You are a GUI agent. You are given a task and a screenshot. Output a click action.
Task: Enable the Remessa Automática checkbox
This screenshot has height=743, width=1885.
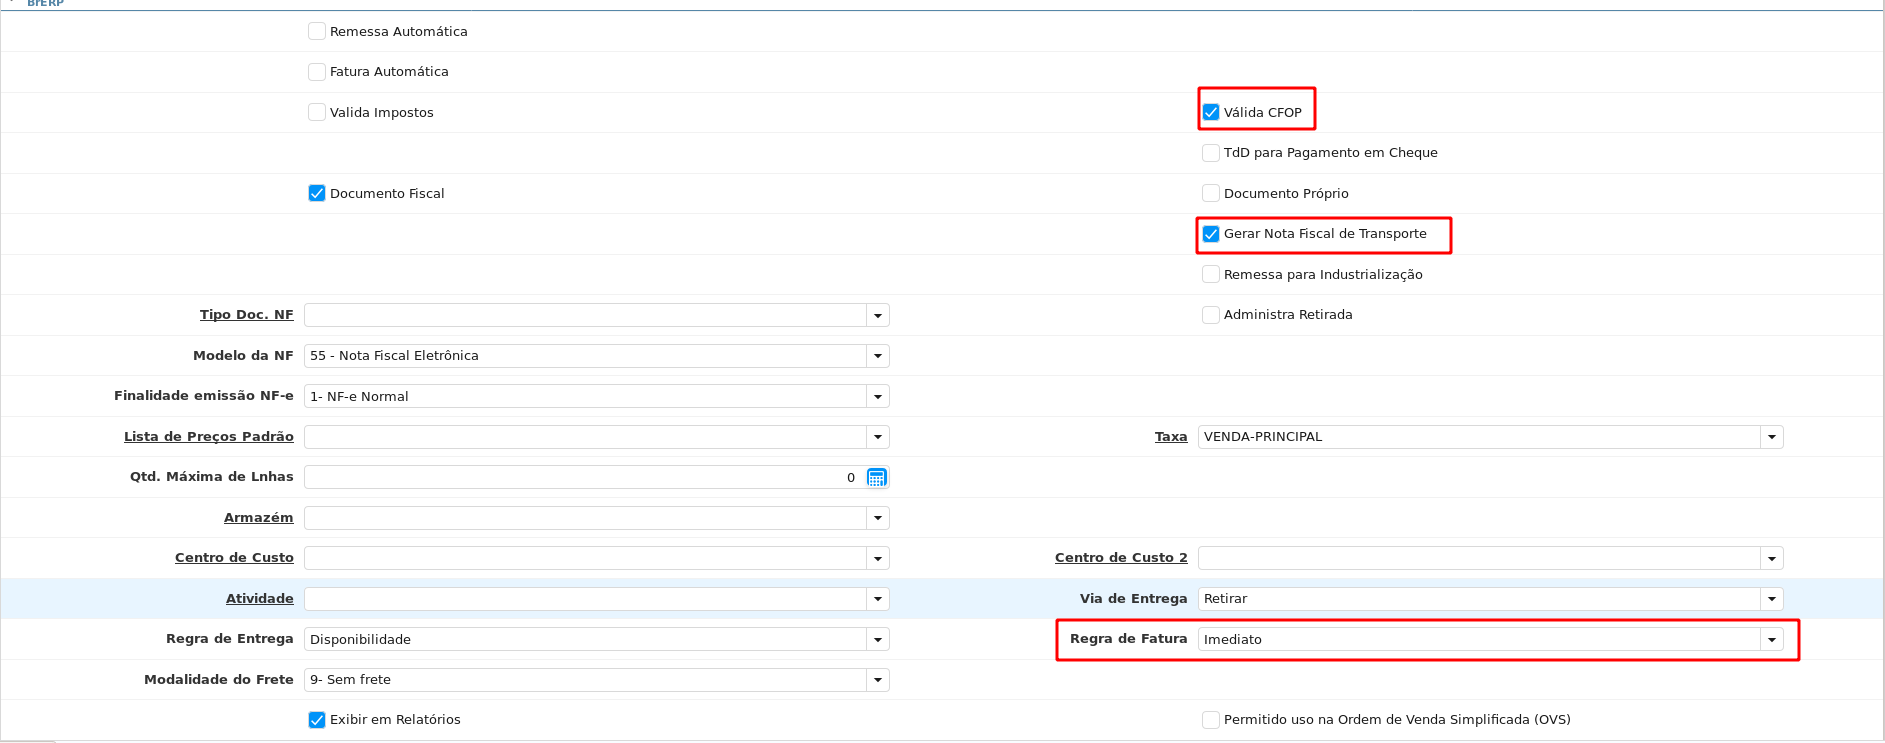coord(317,32)
